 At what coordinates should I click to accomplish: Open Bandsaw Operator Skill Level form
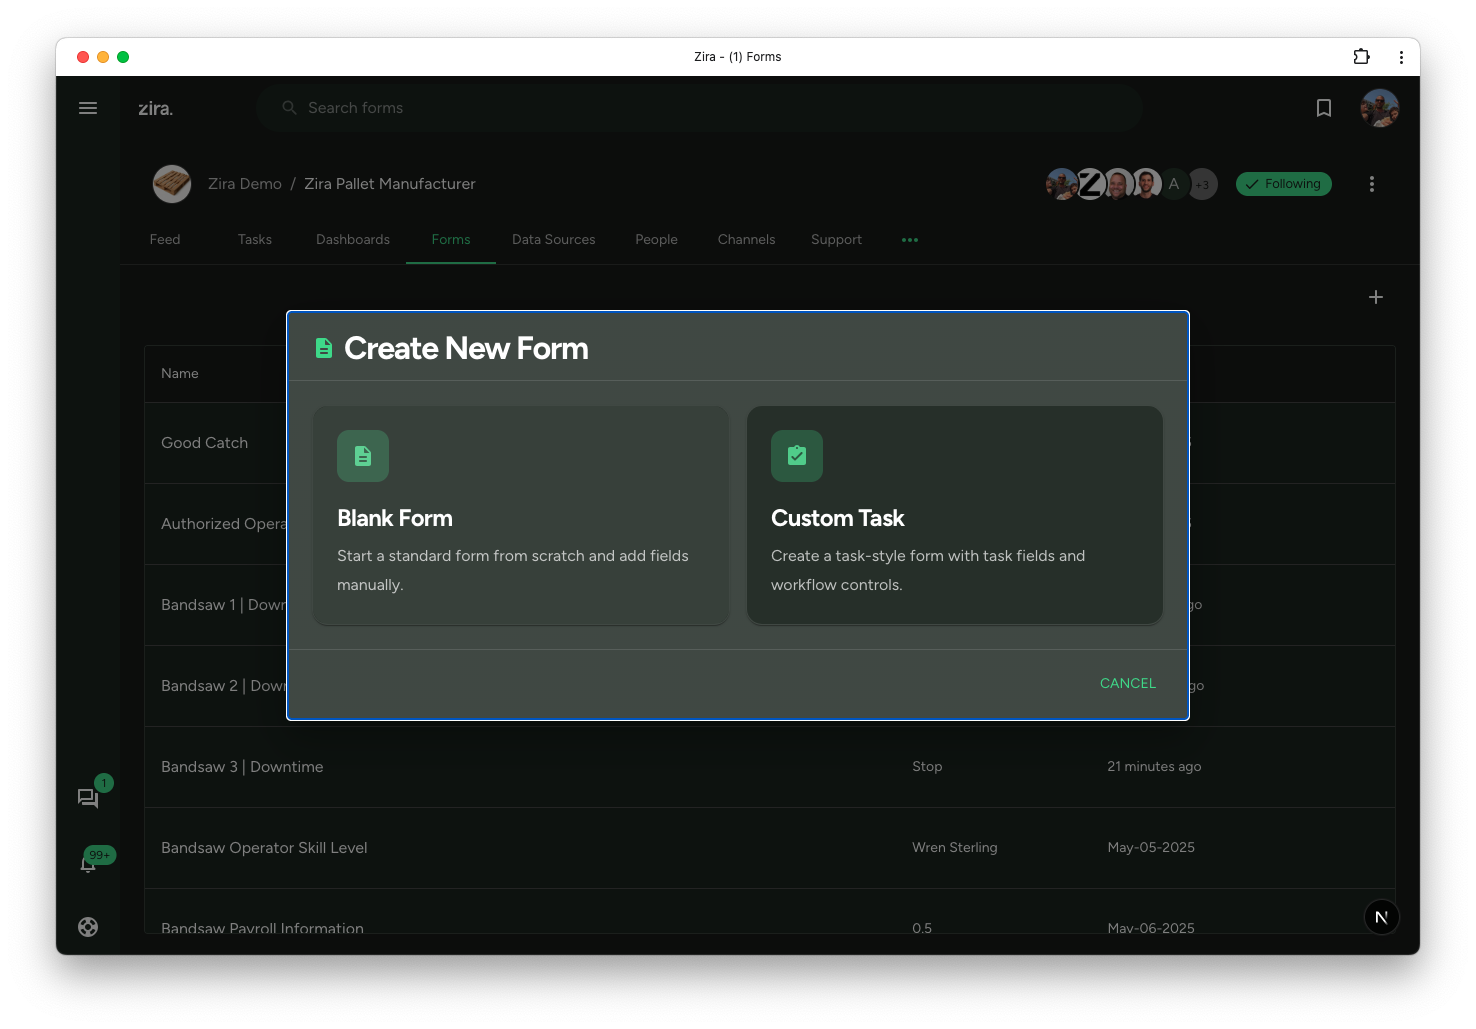769,848
